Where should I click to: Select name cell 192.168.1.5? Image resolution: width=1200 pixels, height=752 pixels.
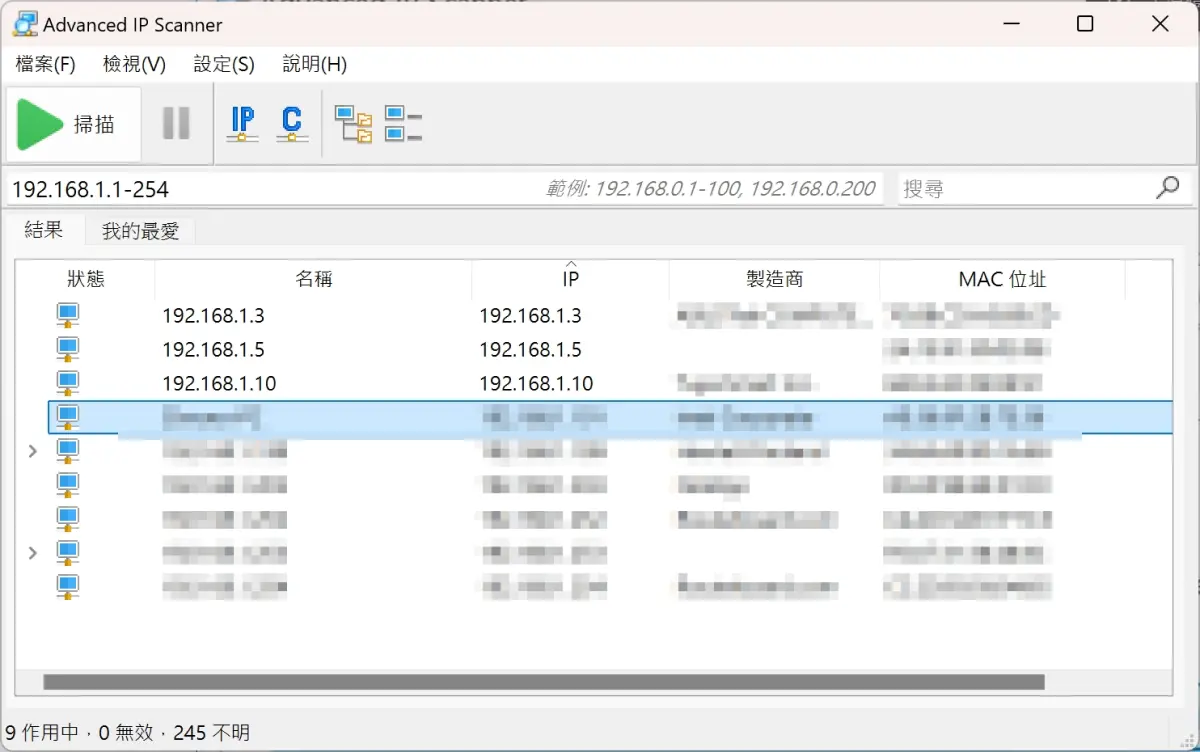pos(213,350)
